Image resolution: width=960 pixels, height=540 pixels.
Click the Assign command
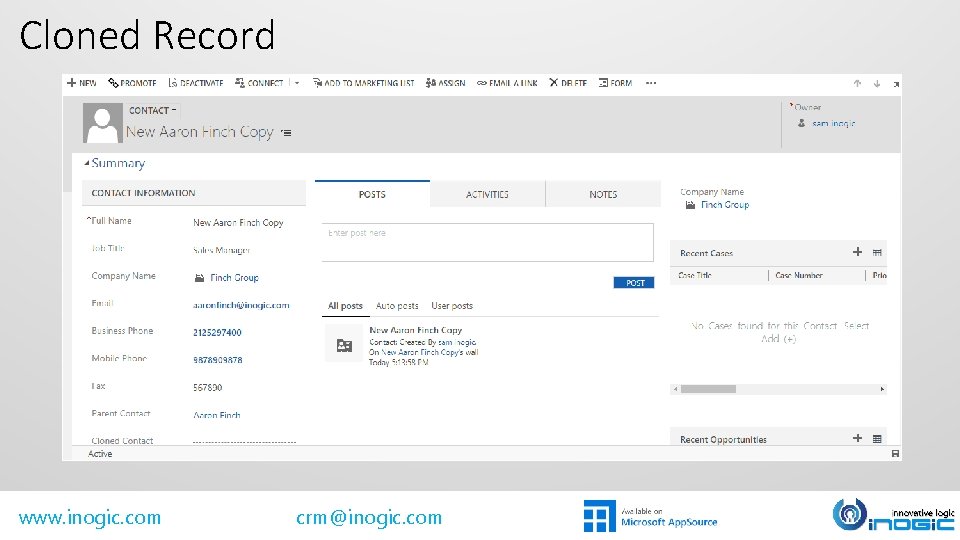446,83
